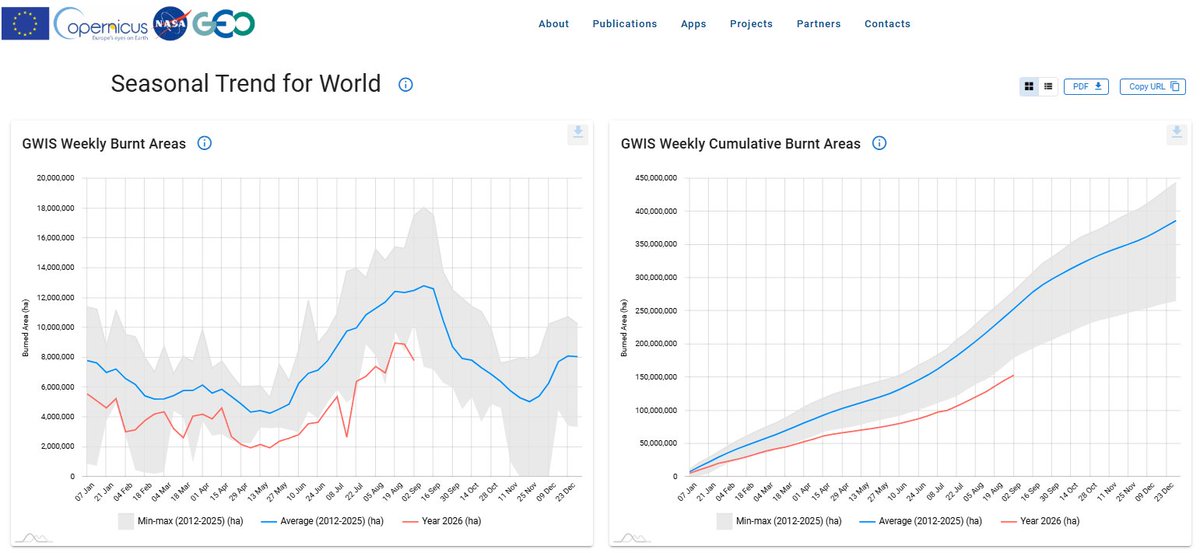Open the Projects menu
This screenshot has height=553, width=1200.
coord(751,24)
